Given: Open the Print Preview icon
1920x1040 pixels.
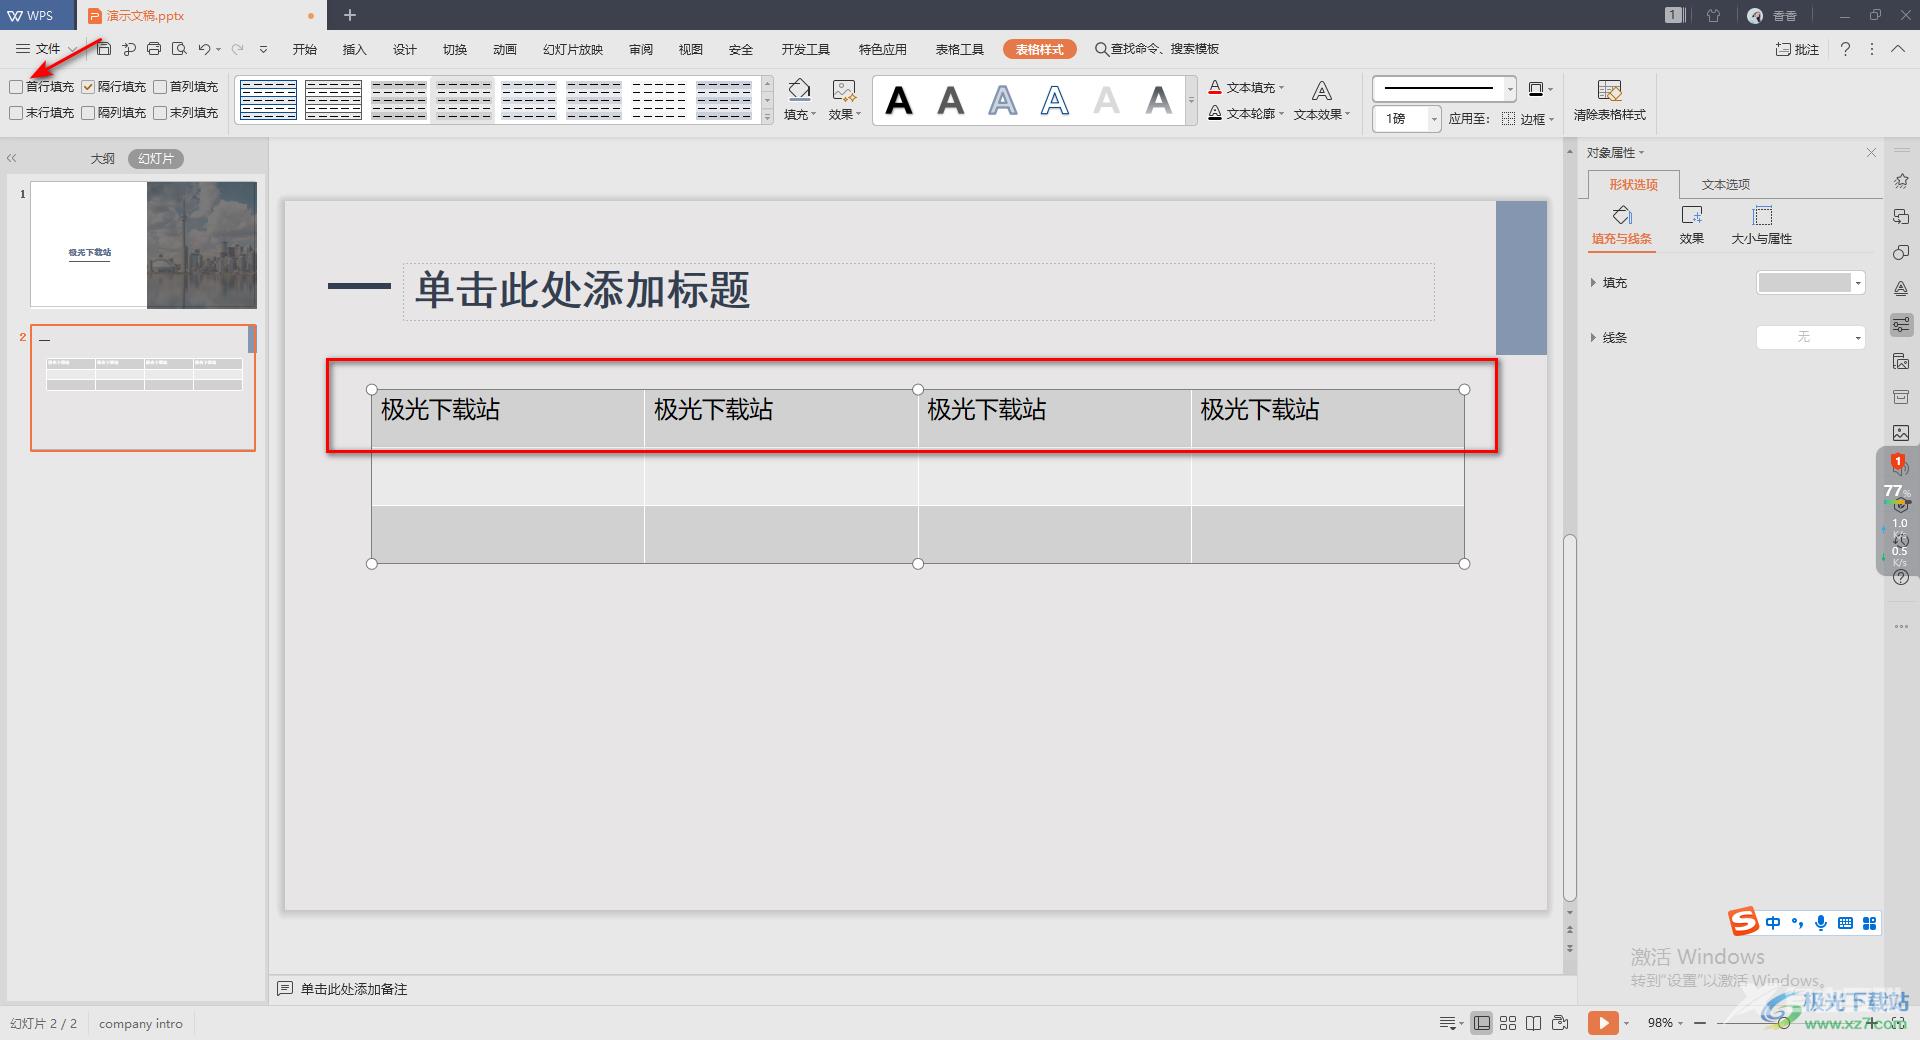Looking at the screenshot, I should coord(179,49).
